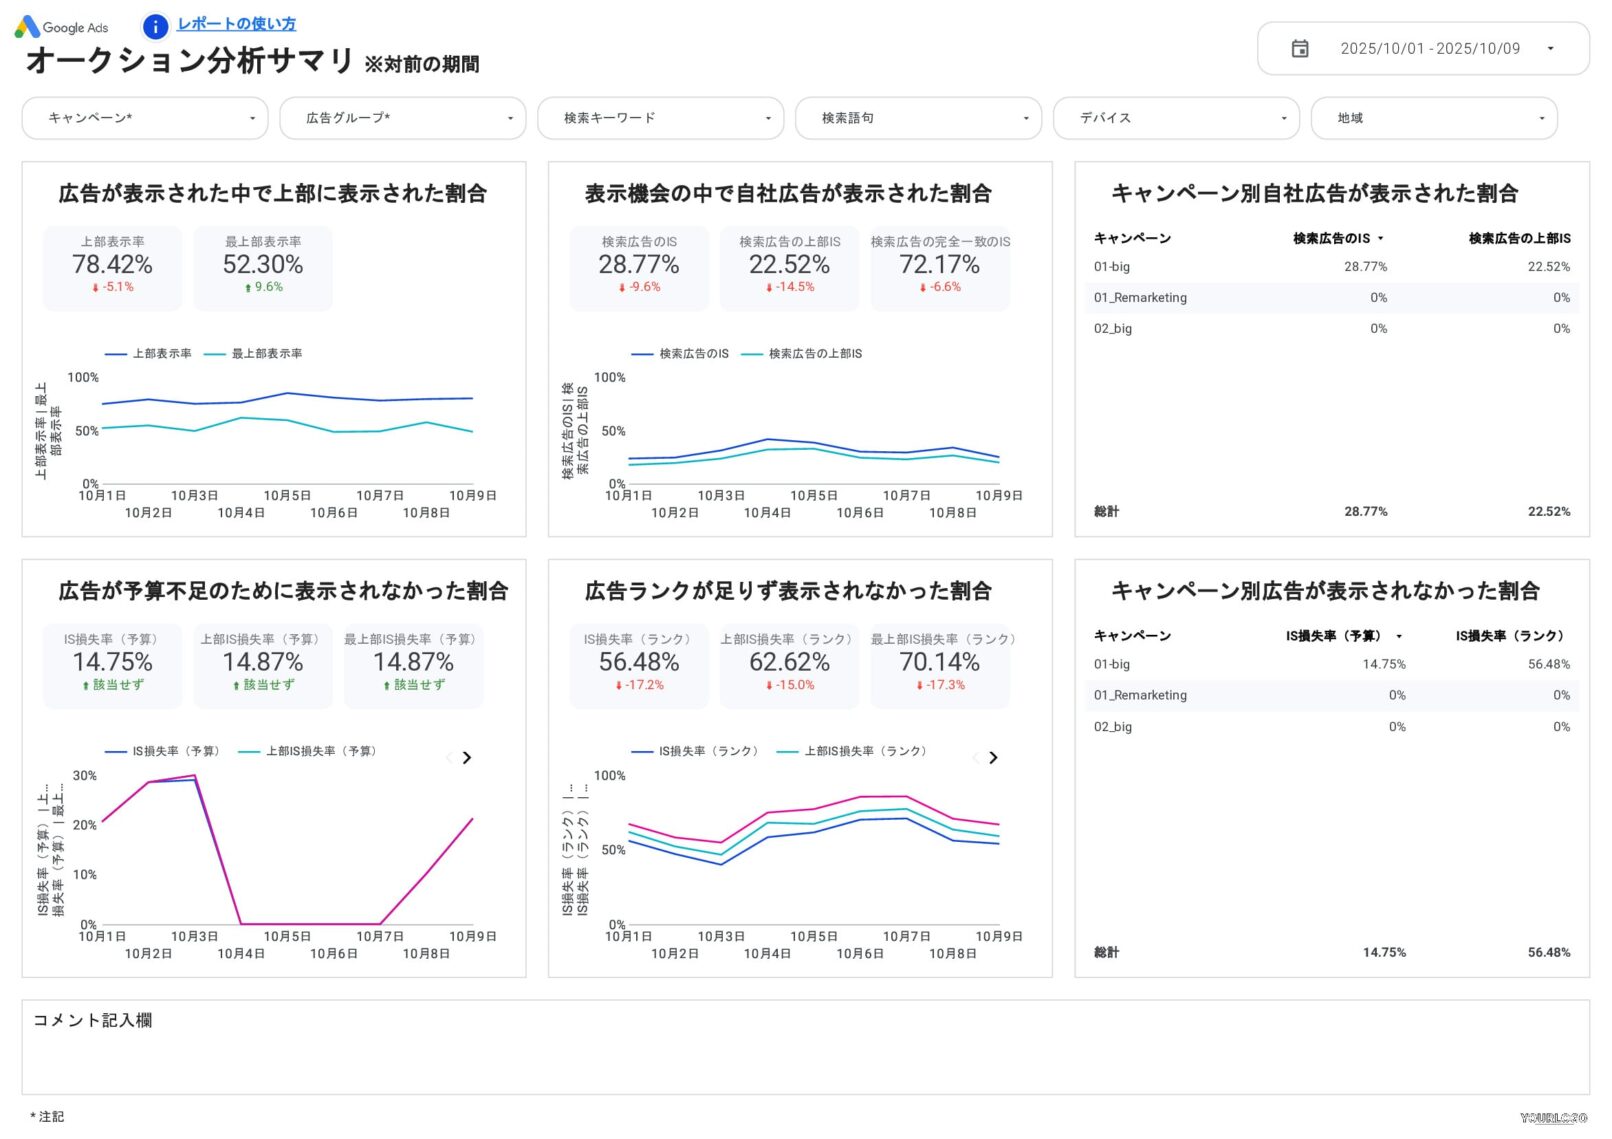Screen dimensions: 1612x1139
Task: Open the 検索キーワード filter
Action: [x=660, y=118]
